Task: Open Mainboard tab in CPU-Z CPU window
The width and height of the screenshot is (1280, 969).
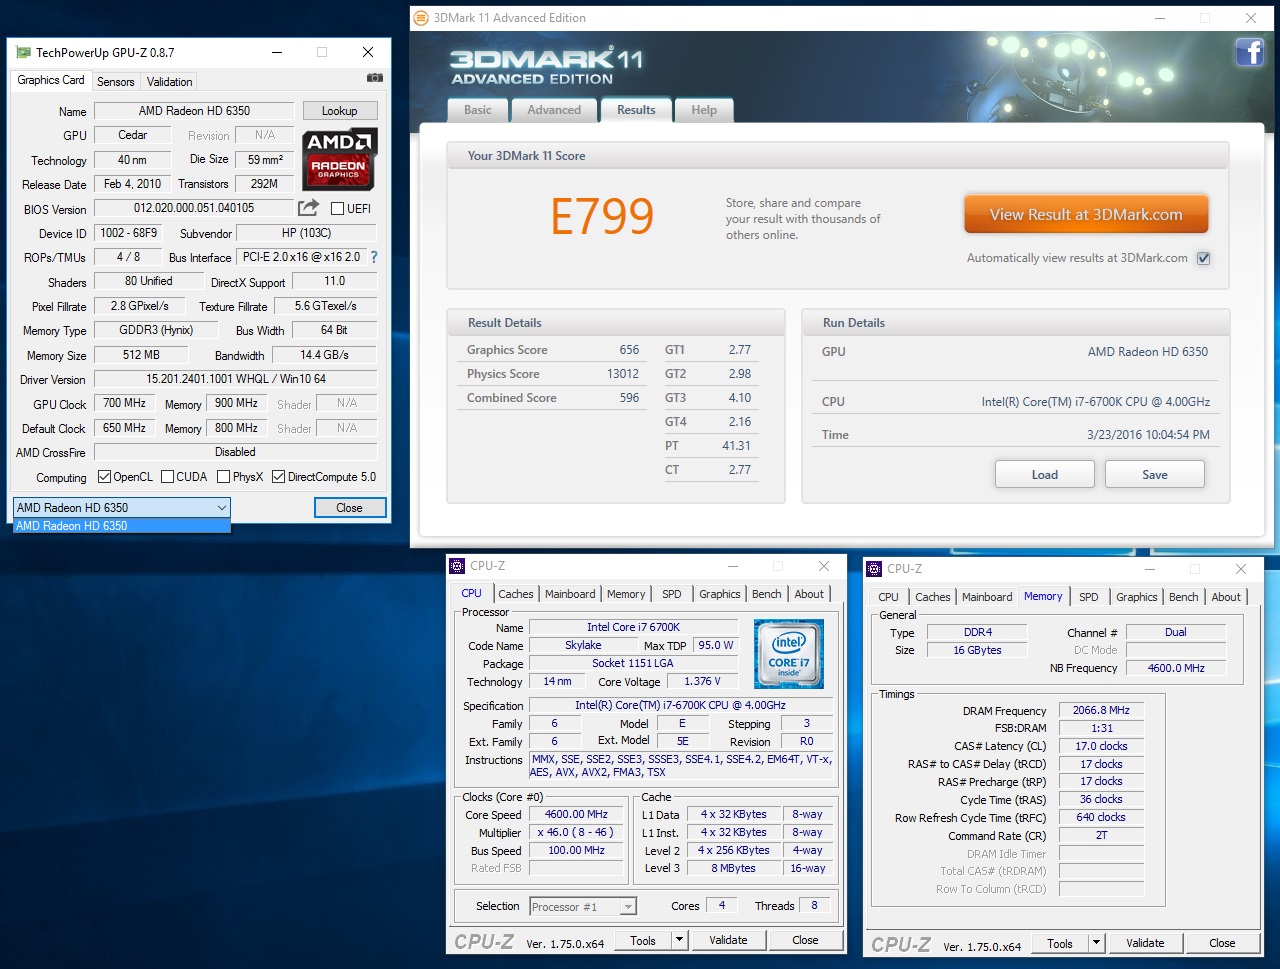Action: (570, 594)
